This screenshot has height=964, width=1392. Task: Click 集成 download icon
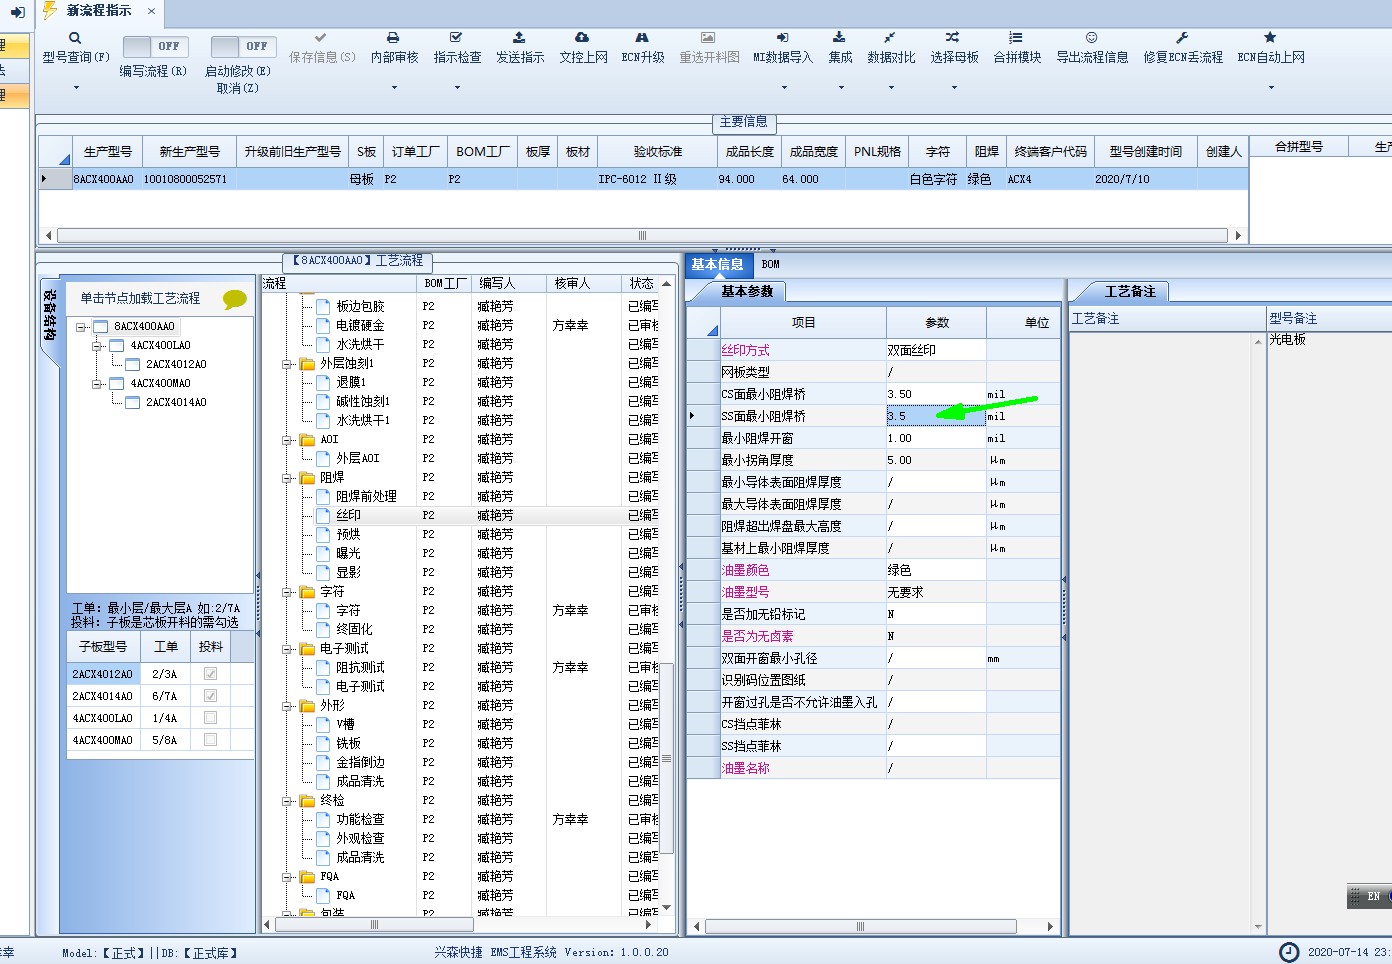coord(840,38)
